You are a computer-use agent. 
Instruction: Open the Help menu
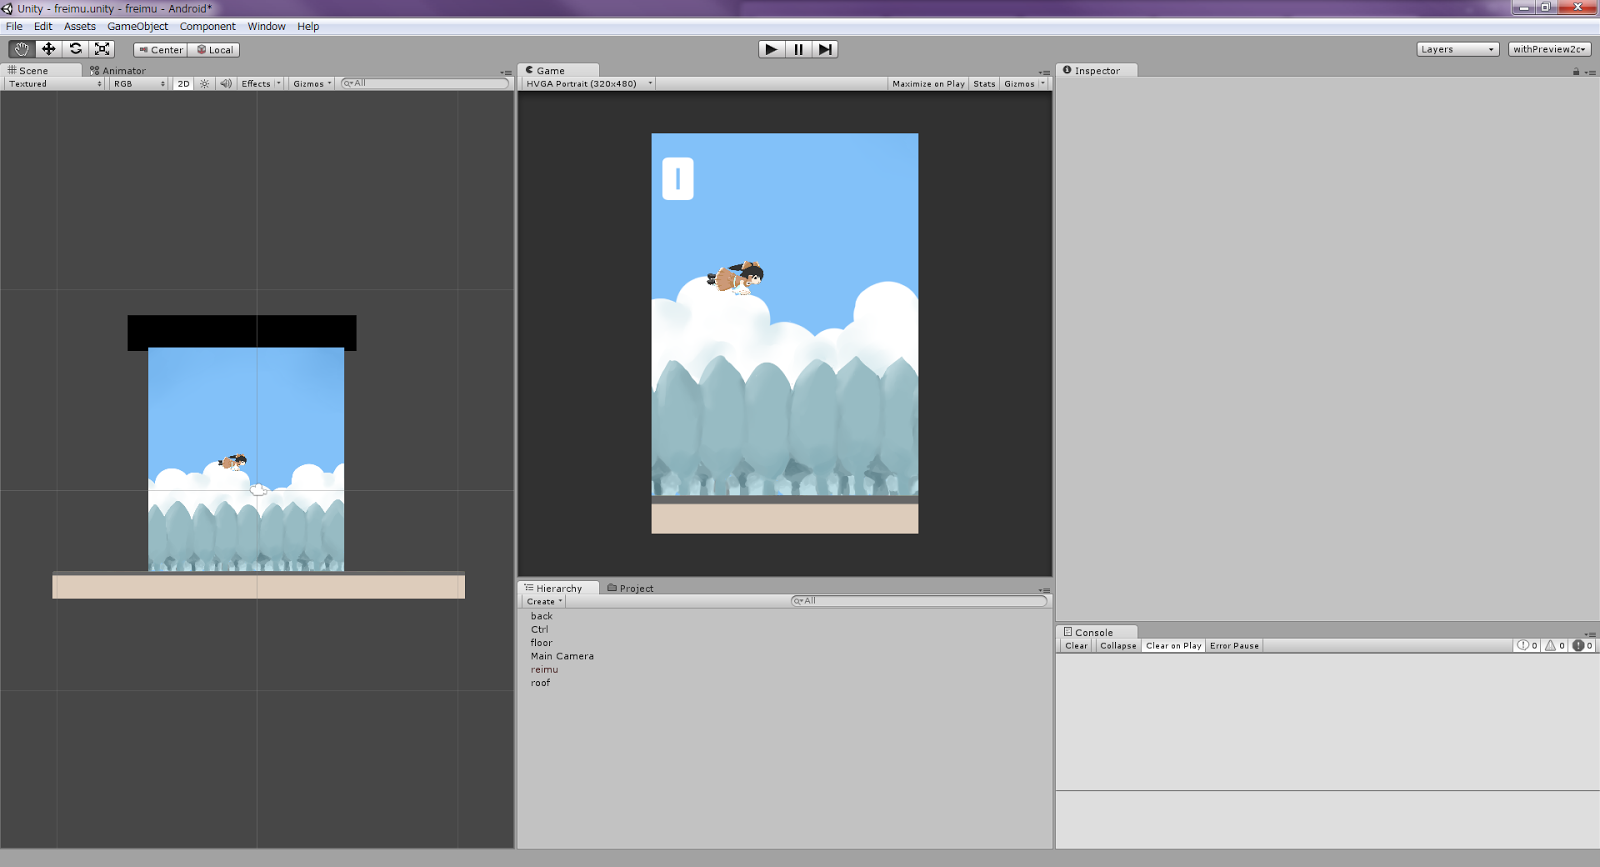pyautogui.click(x=308, y=26)
